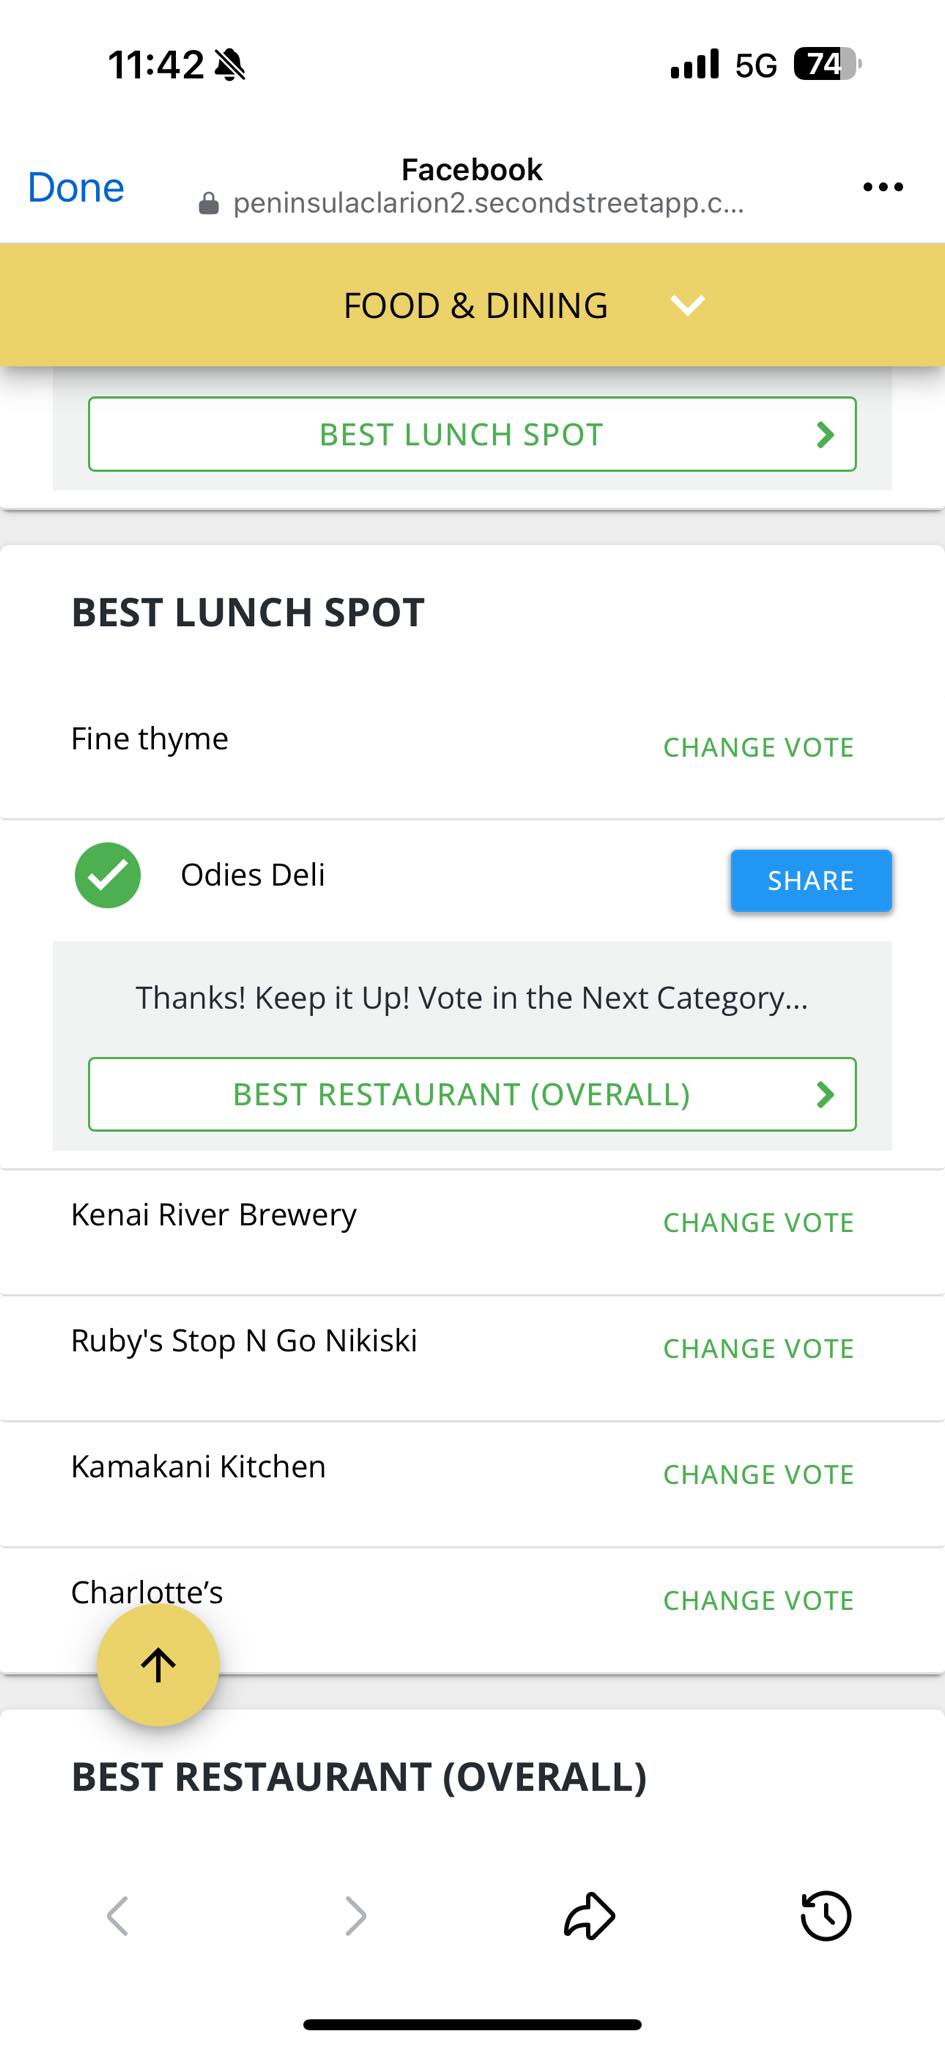The image size is (945, 2048).
Task: Tap the peninsulaclarion2 URL address text
Action: [x=488, y=204]
